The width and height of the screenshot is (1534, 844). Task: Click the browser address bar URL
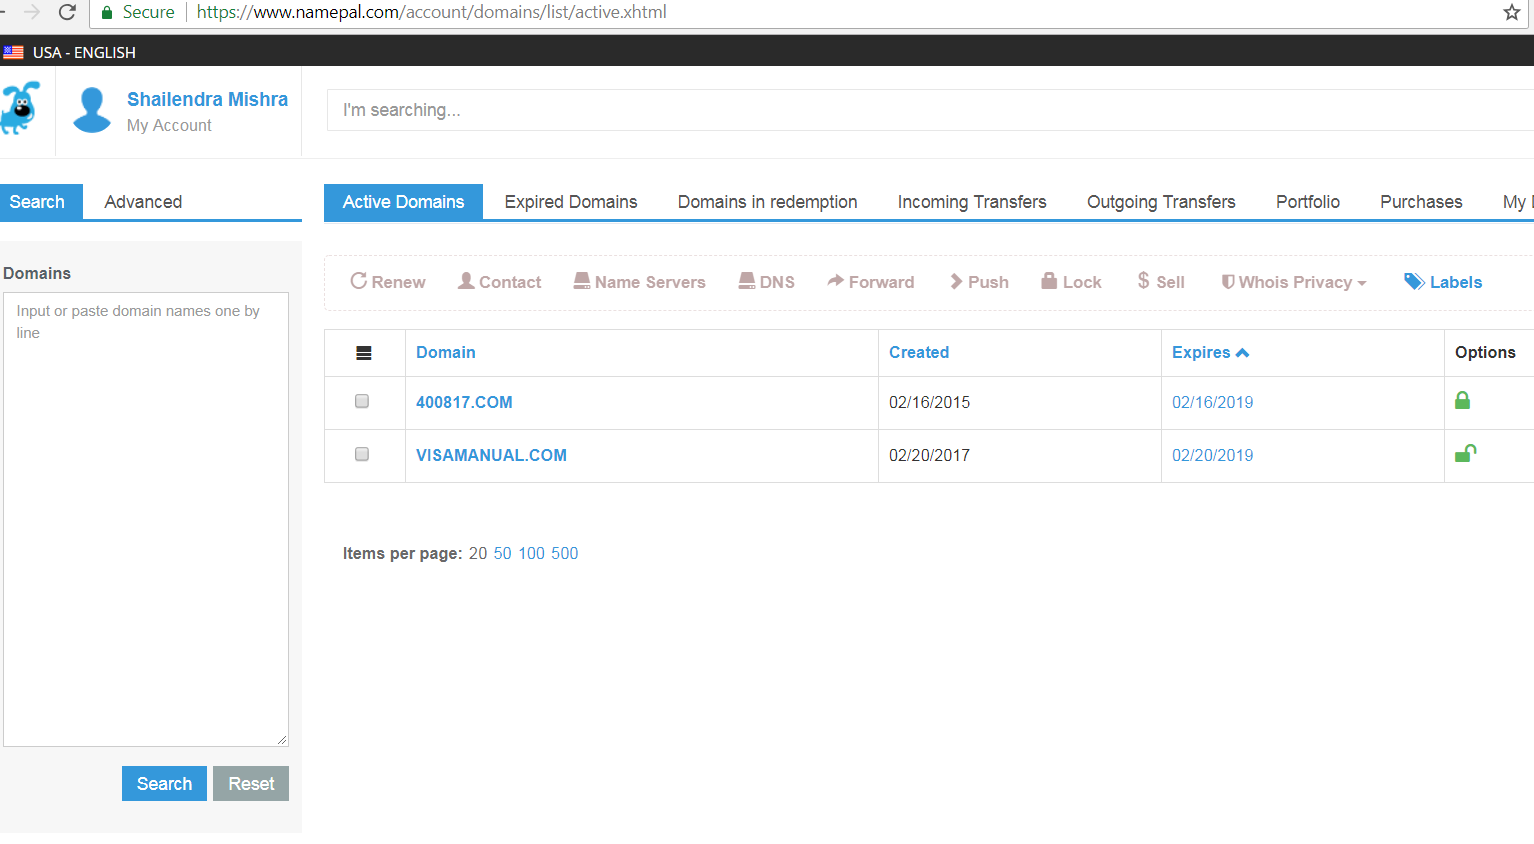(432, 12)
